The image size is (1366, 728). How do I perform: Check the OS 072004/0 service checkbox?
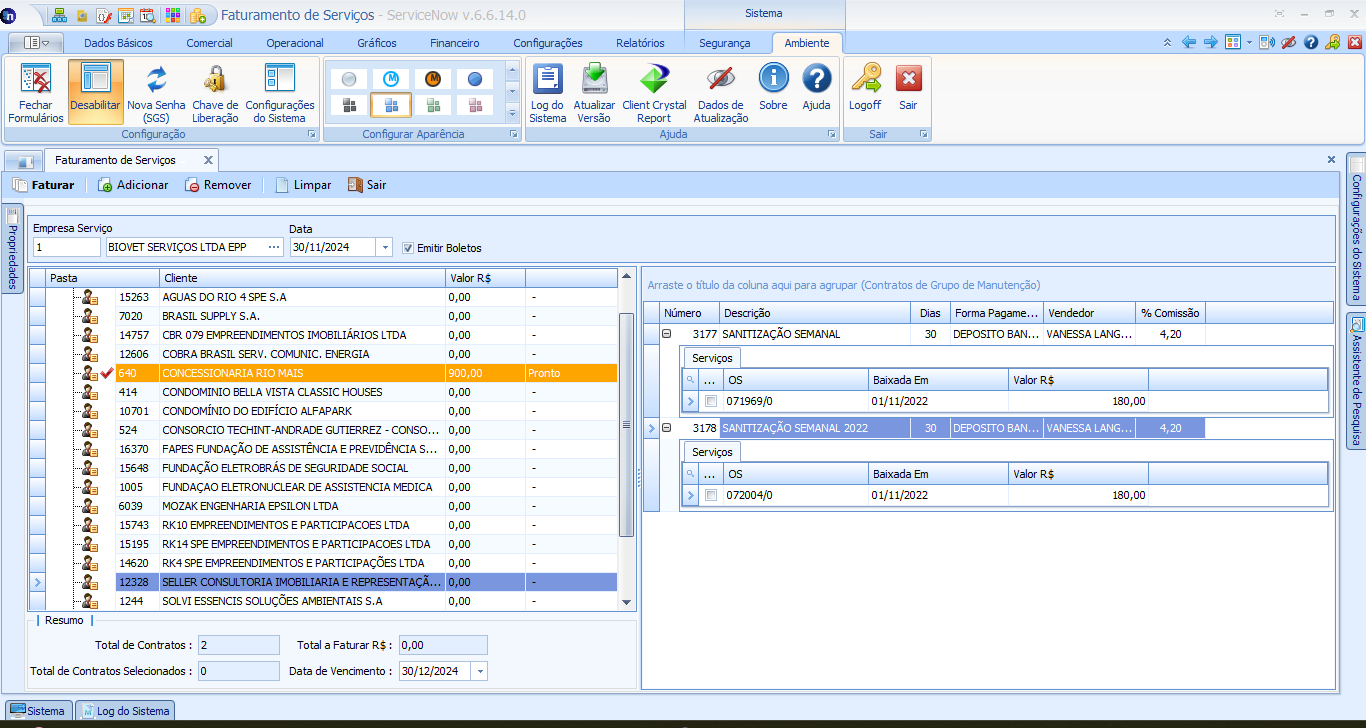point(711,495)
